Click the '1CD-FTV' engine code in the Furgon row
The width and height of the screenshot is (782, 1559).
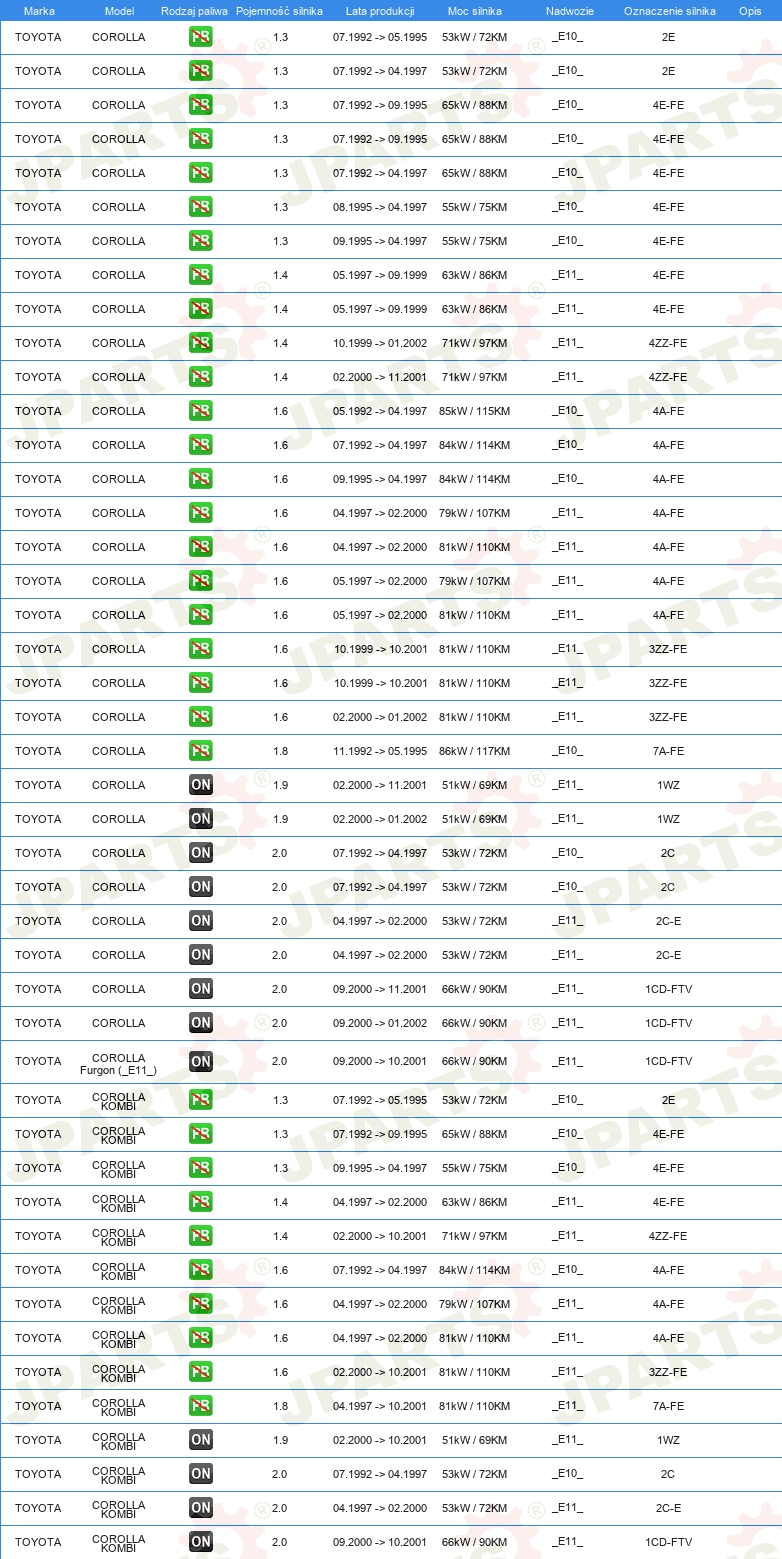point(668,1061)
